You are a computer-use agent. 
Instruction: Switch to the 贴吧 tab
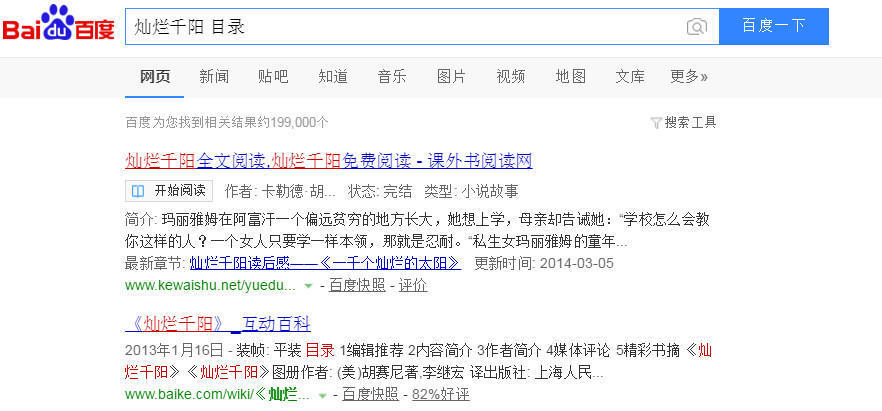click(273, 76)
